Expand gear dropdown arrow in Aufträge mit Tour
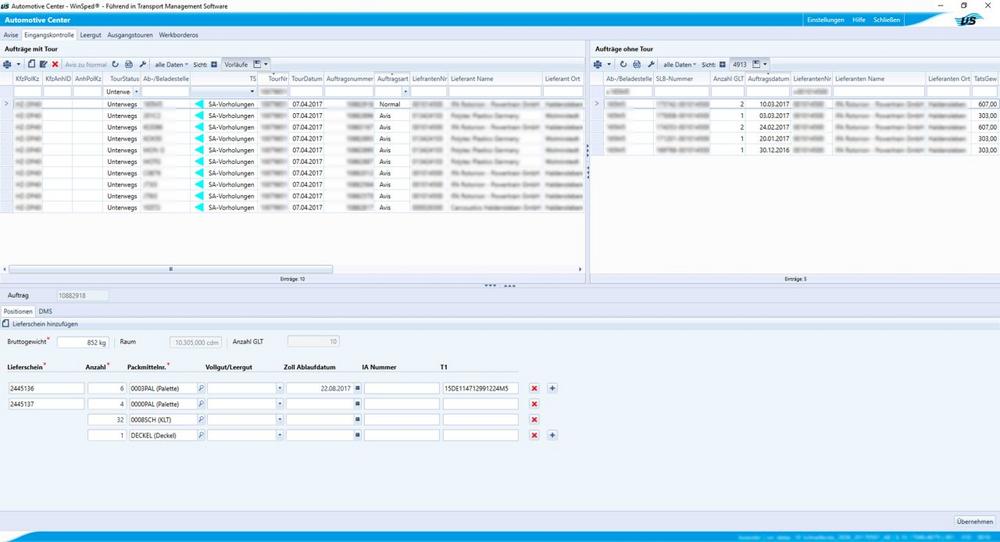Viewport: 1000px width, 542px height. pyautogui.click(x=18, y=64)
